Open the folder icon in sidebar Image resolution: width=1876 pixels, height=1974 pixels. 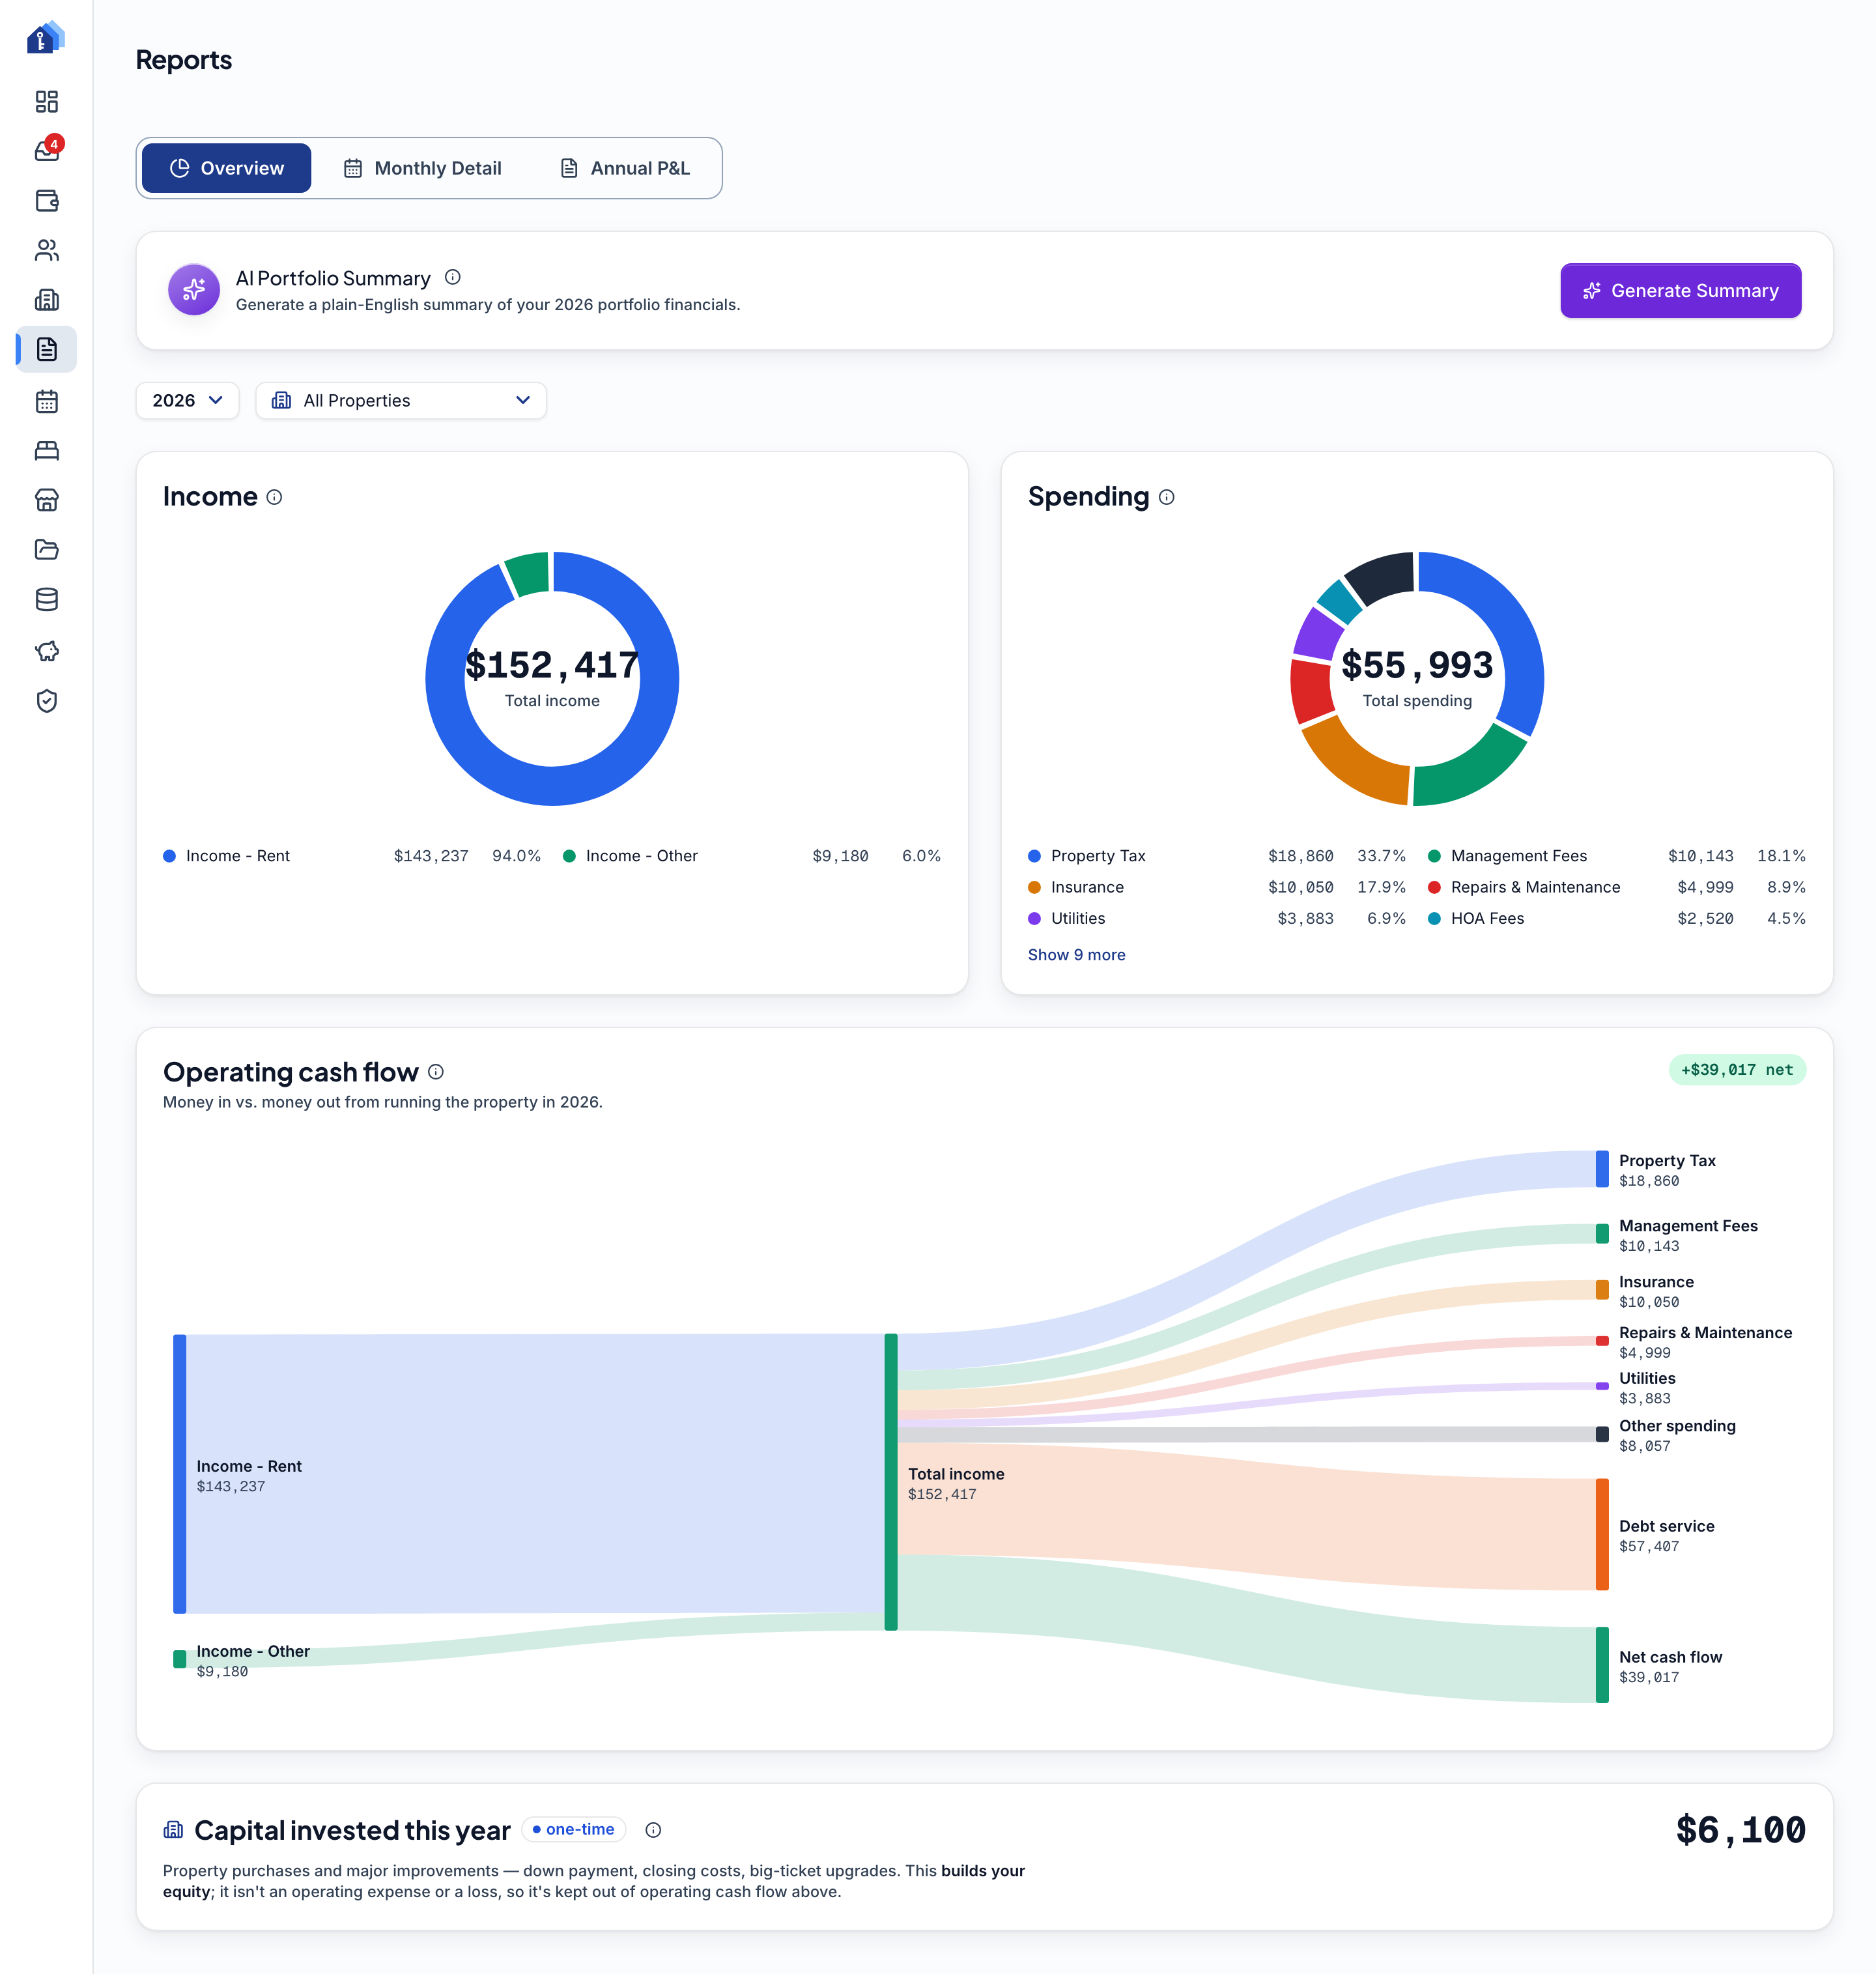pos(46,549)
